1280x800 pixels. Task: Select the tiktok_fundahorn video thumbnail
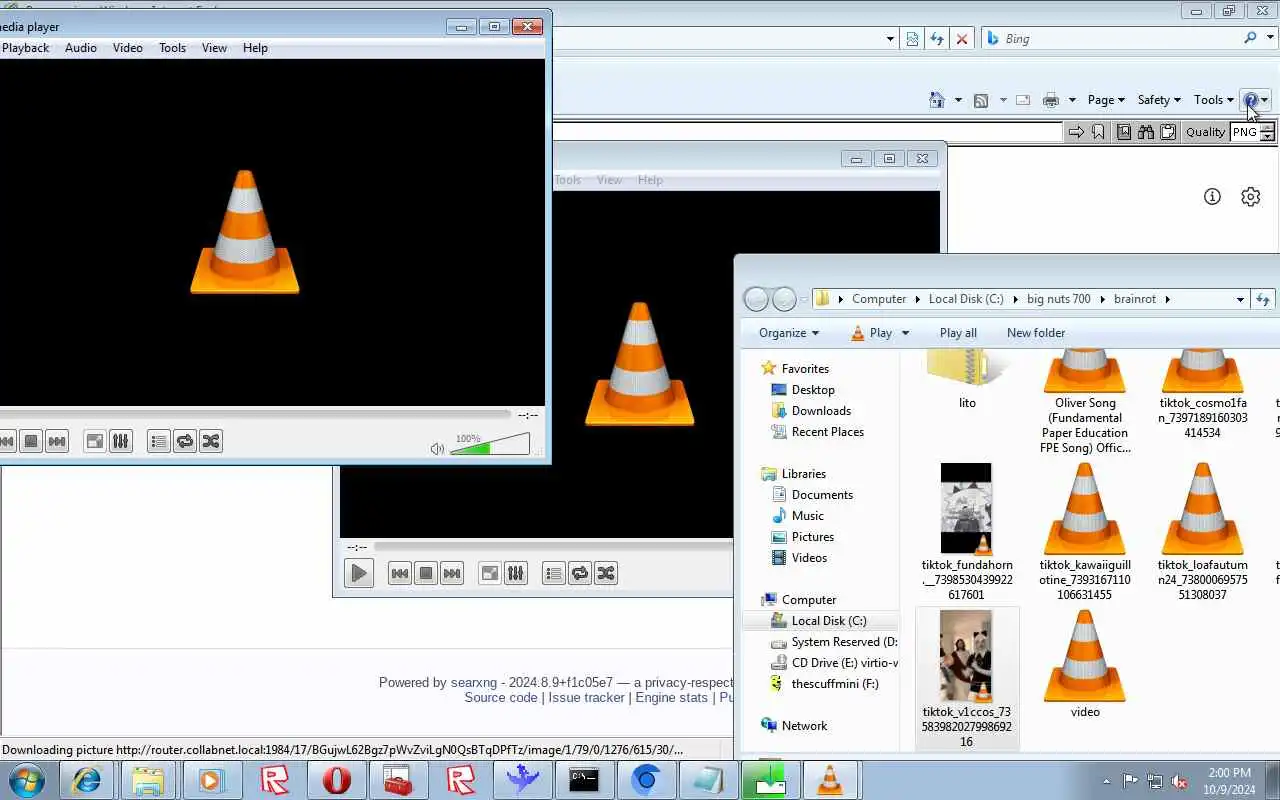click(966, 508)
